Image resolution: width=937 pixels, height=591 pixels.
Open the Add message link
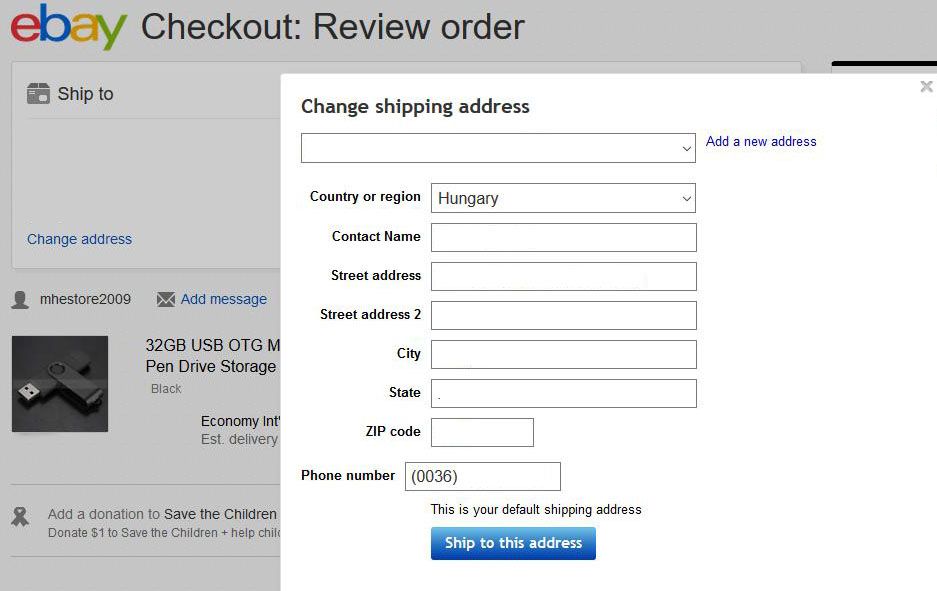point(224,299)
